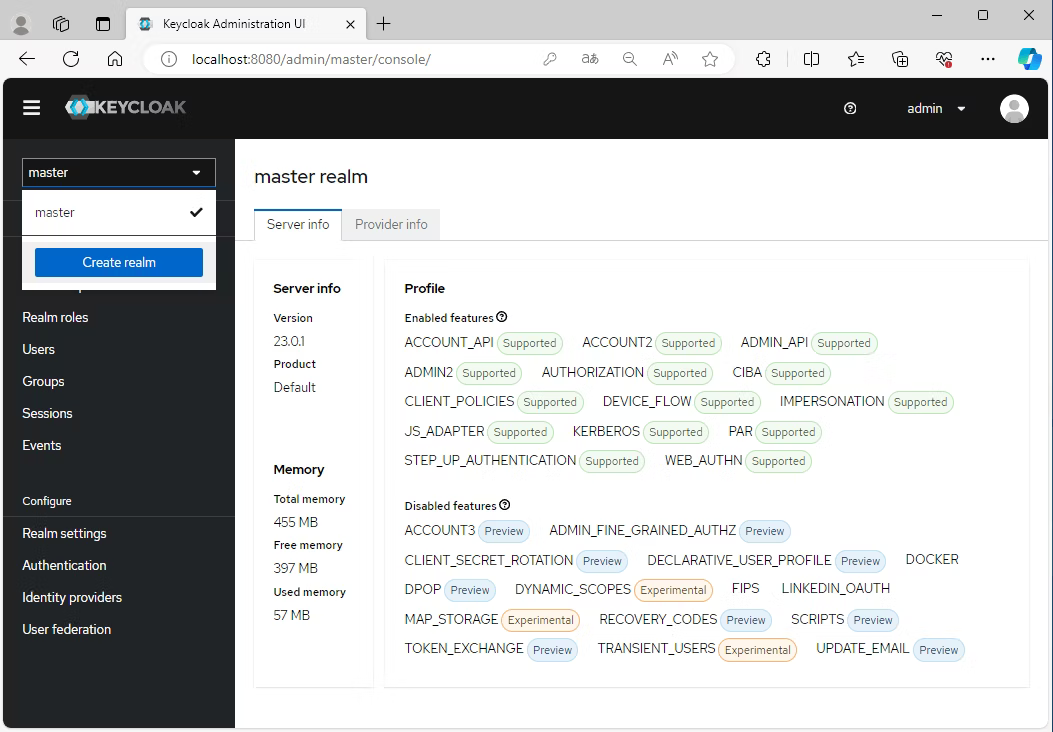Select the Server info tab
The width and height of the screenshot is (1053, 732).
click(298, 224)
